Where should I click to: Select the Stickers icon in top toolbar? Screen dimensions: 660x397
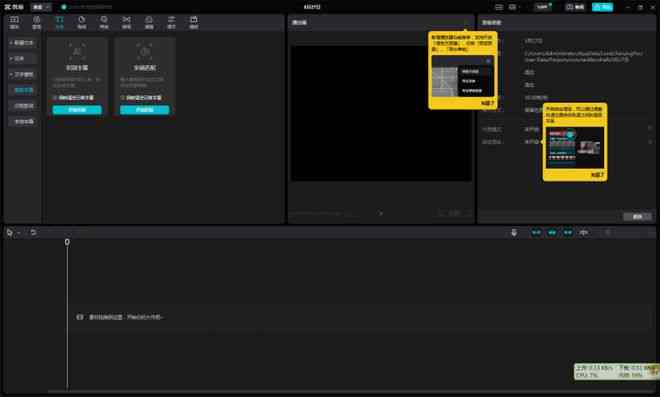[82, 22]
